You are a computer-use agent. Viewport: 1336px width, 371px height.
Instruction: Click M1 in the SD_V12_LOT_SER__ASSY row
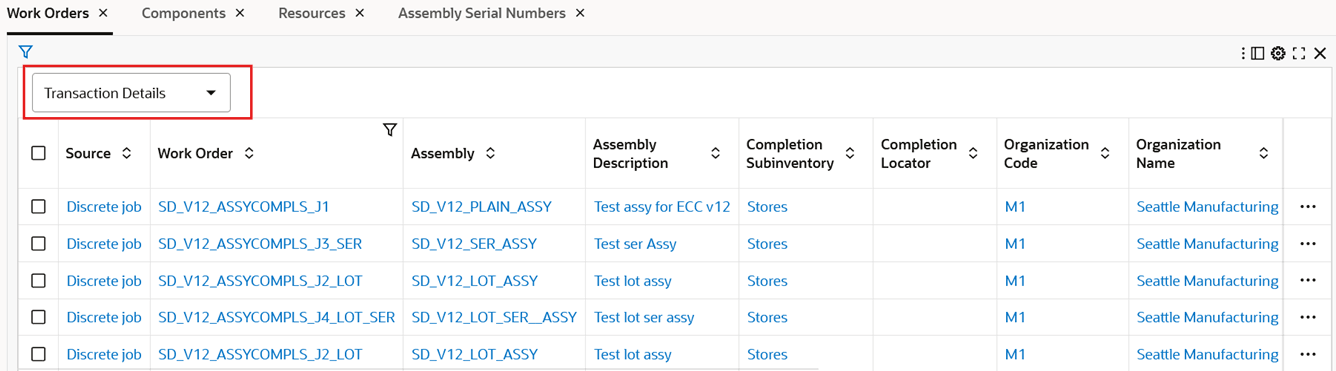[1015, 317]
